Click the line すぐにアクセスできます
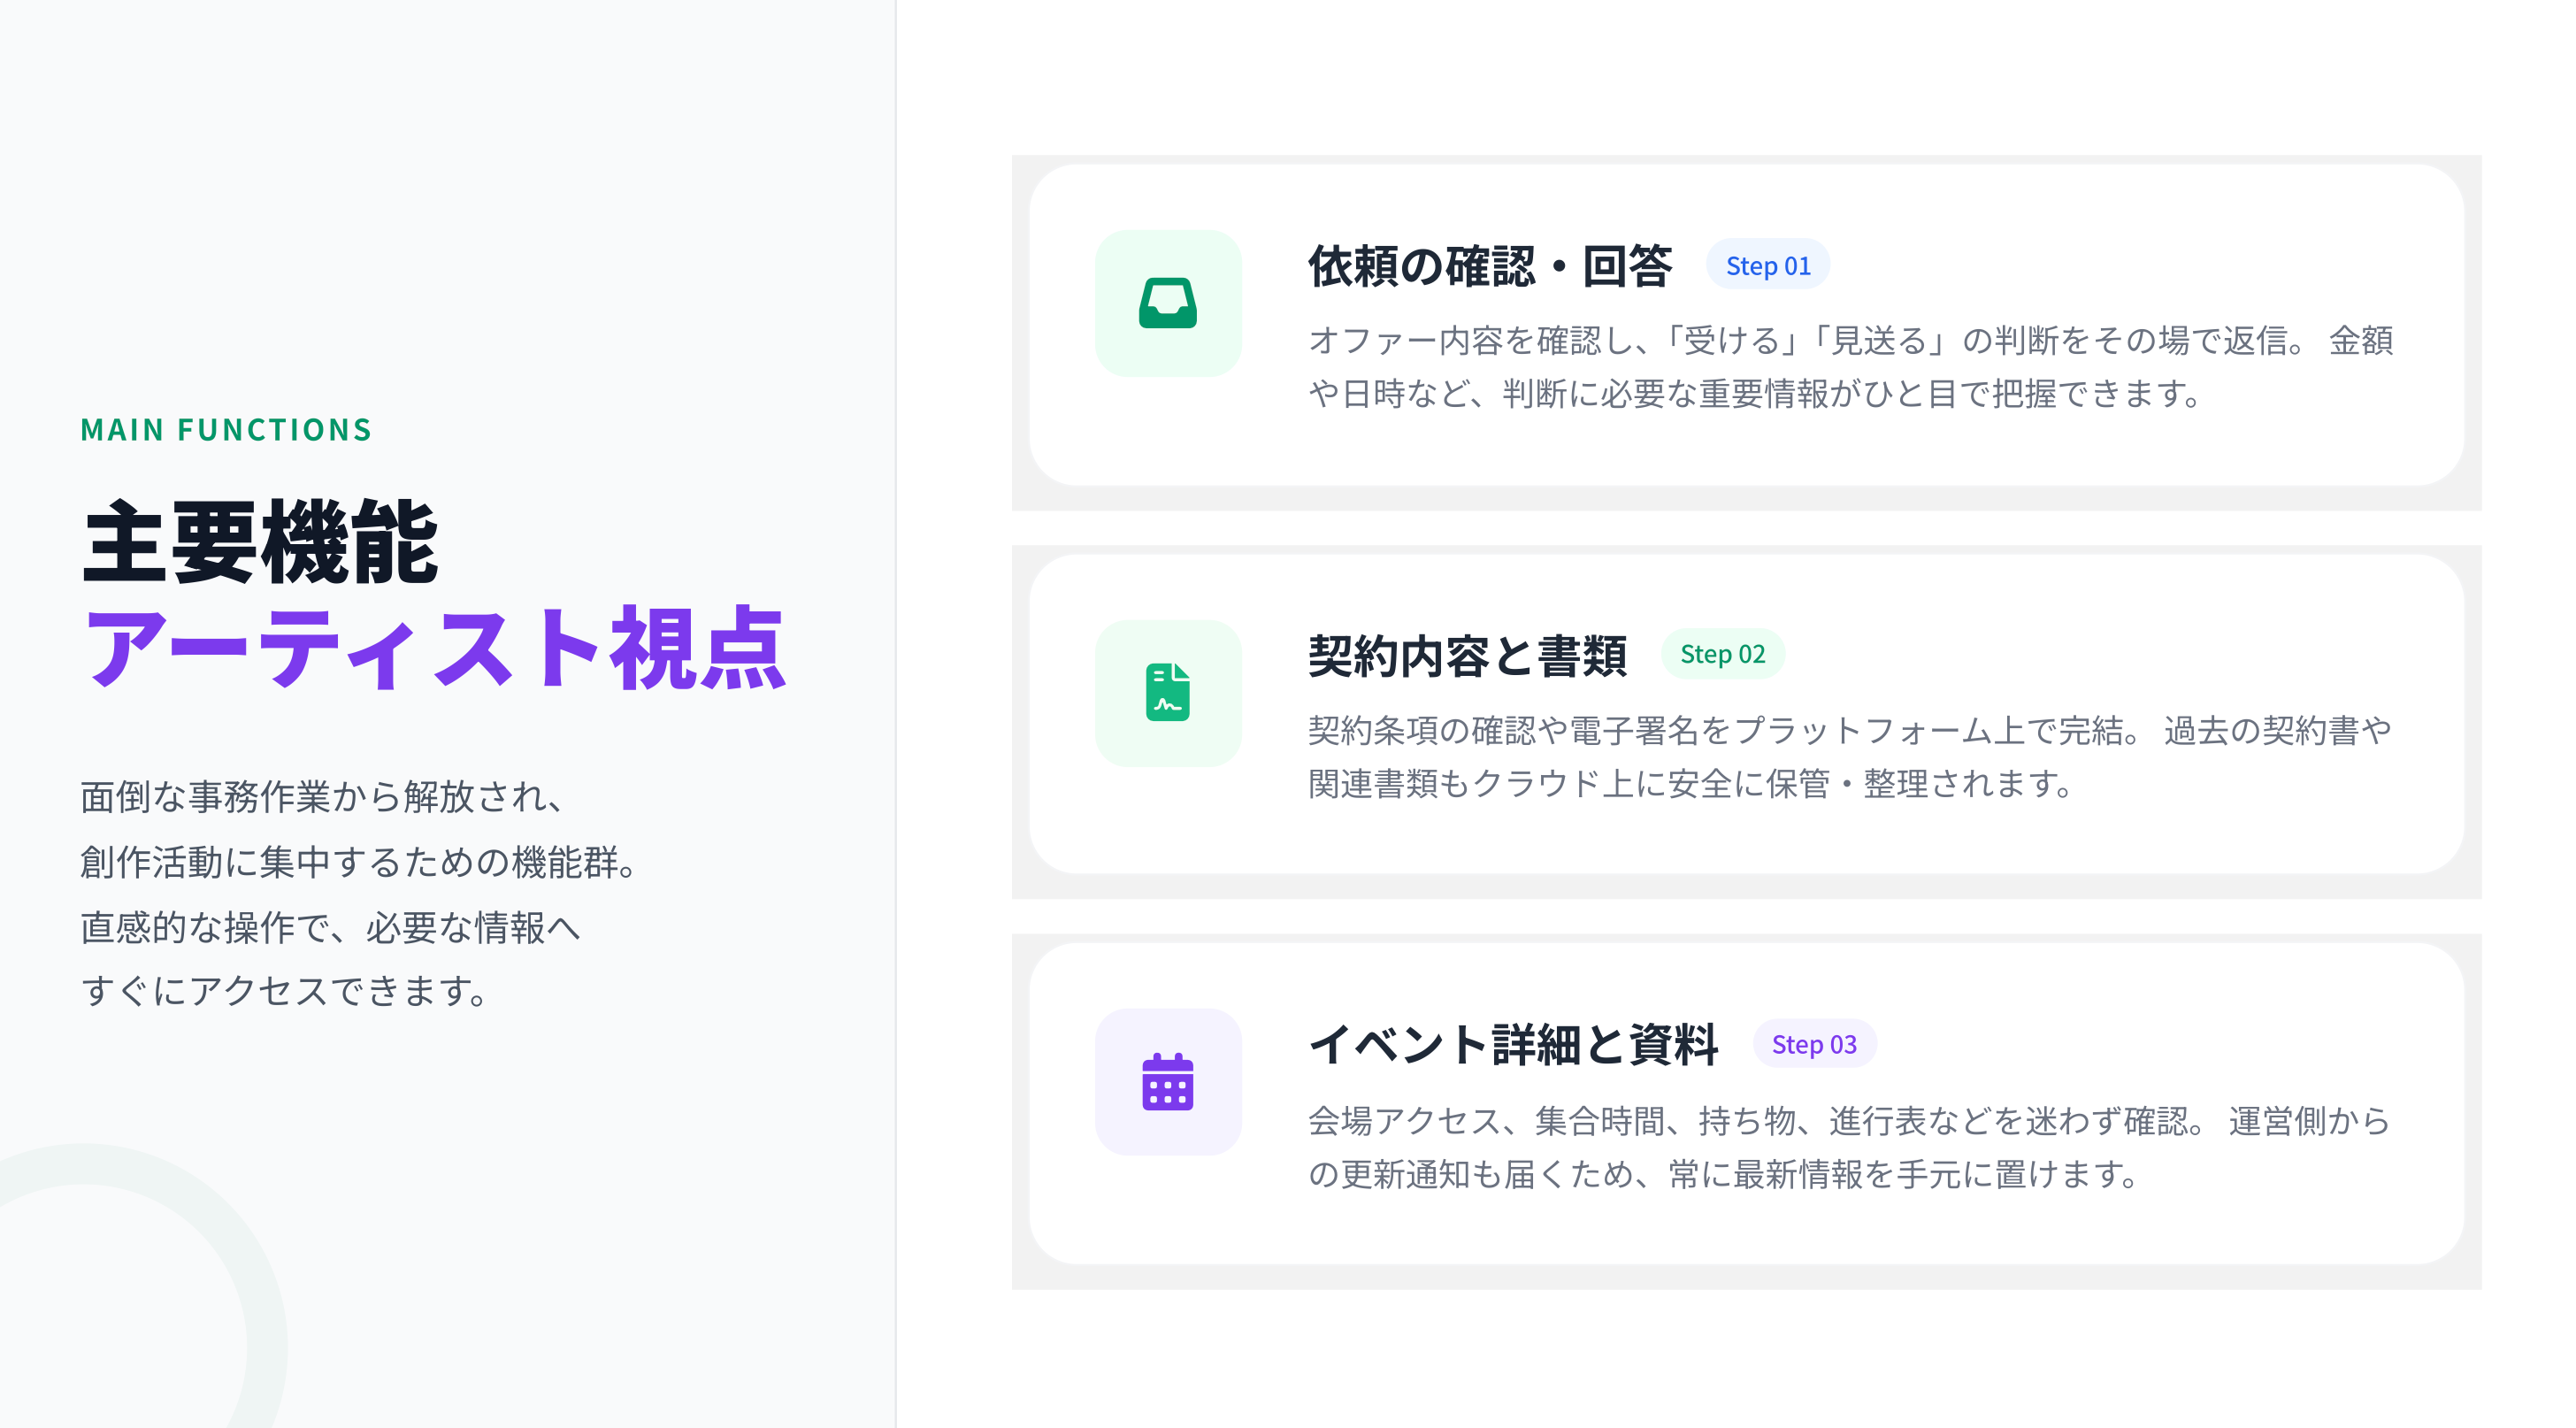Image resolution: width=2576 pixels, height=1428 pixels. tap(285, 991)
